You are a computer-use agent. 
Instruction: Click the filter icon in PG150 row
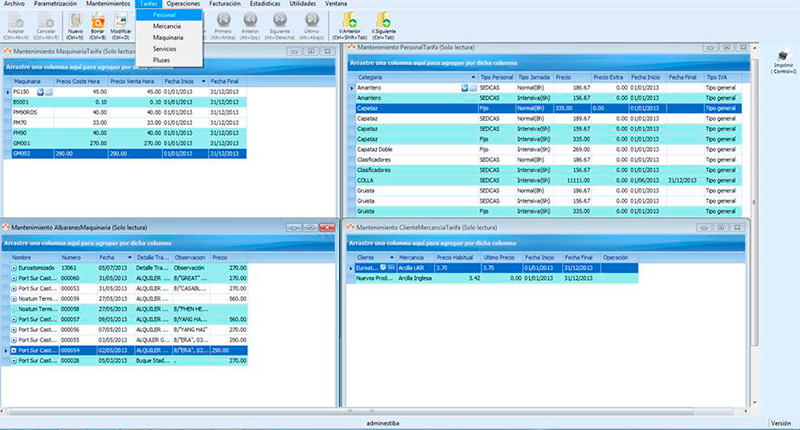40,92
